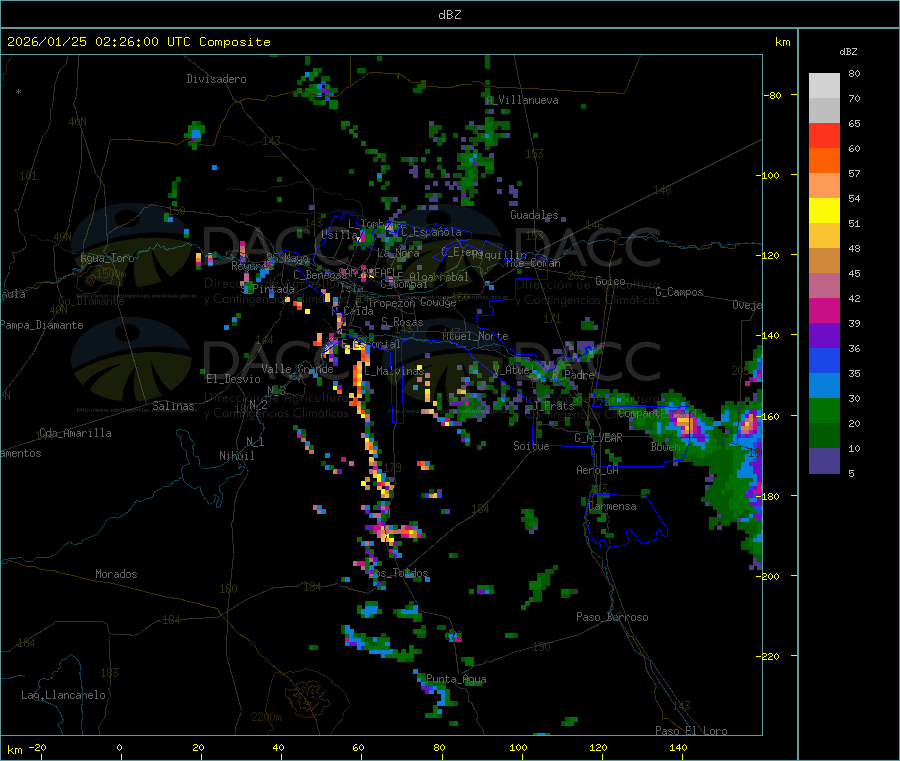The image size is (900, 761).
Task: Click the 2026/01/25 02:26:00 UTC Composite timestamp
Action: tap(138, 42)
